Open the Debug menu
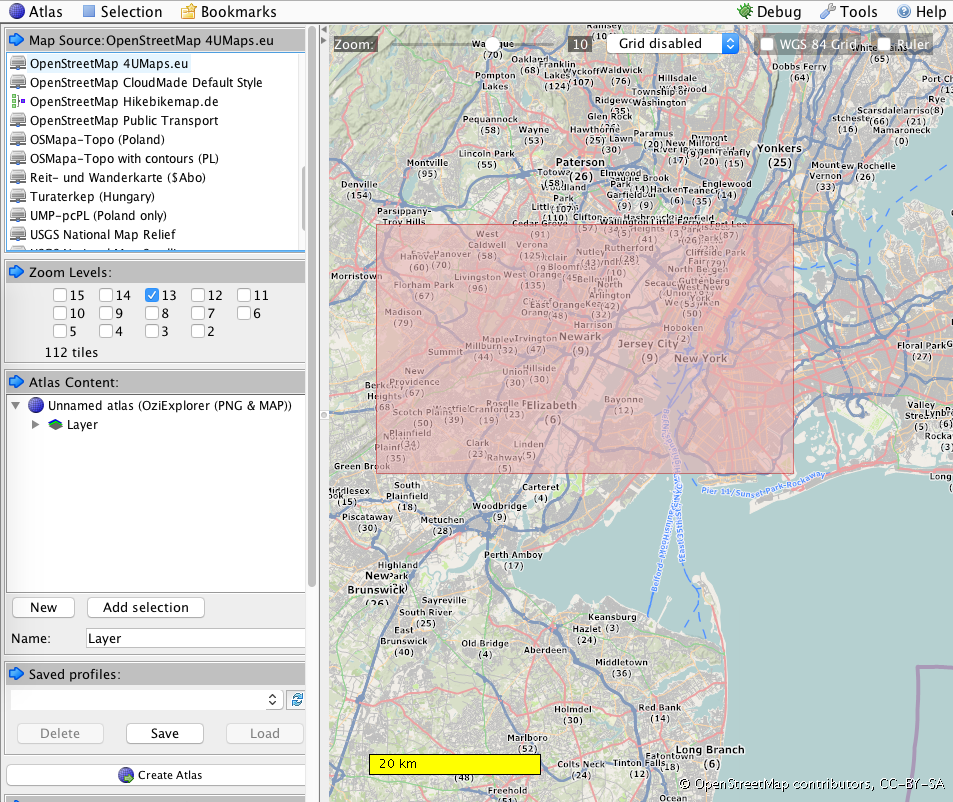This screenshot has width=953, height=802. coord(769,12)
